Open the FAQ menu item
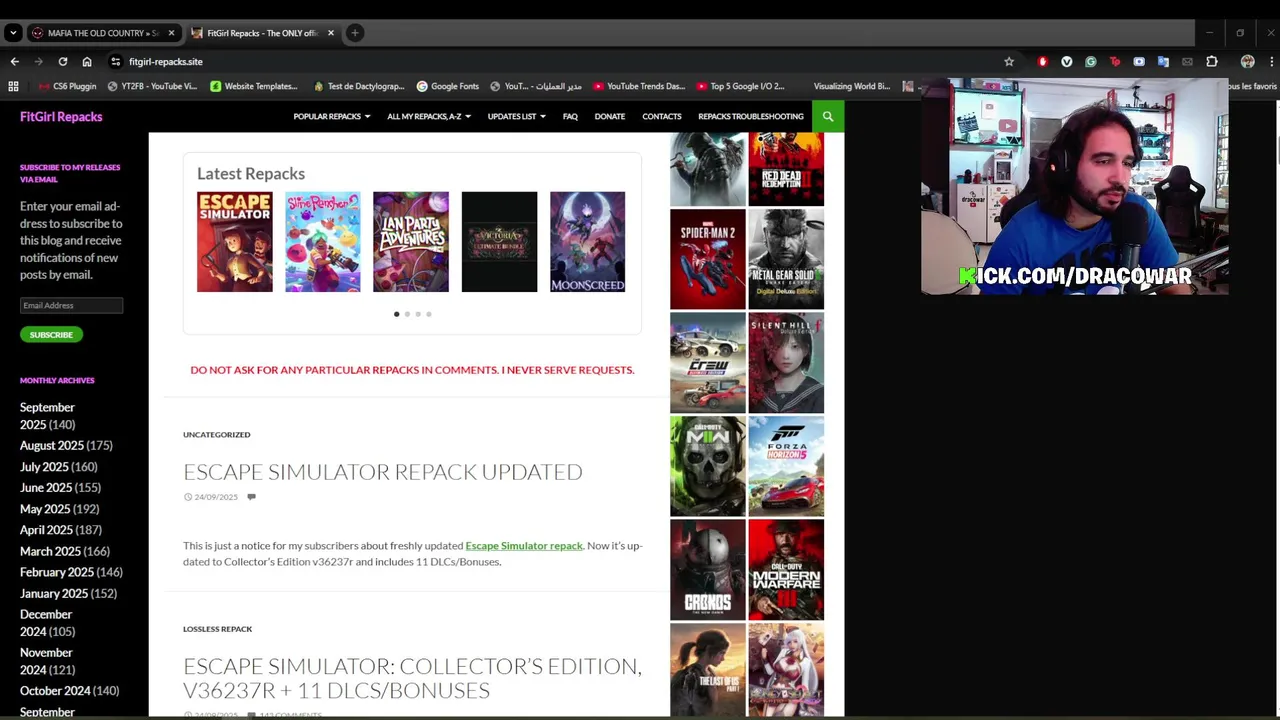This screenshot has height=720, width=1280. pyautogui.click(x=570, y=117)
